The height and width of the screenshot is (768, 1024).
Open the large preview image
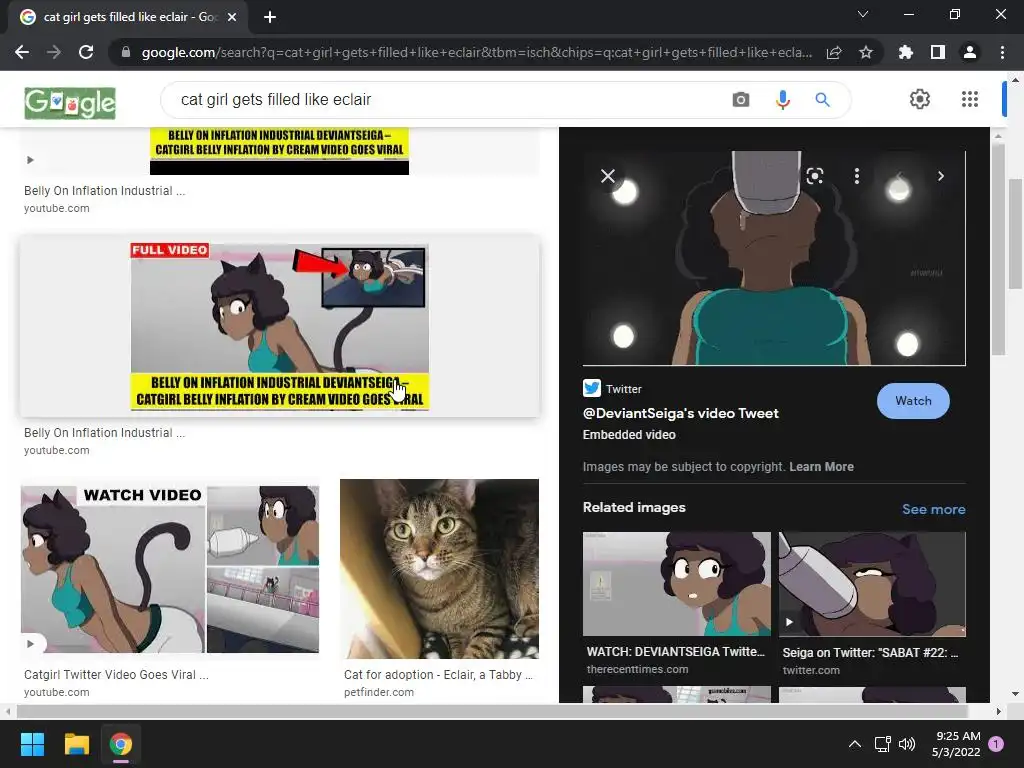click(774, 258)
